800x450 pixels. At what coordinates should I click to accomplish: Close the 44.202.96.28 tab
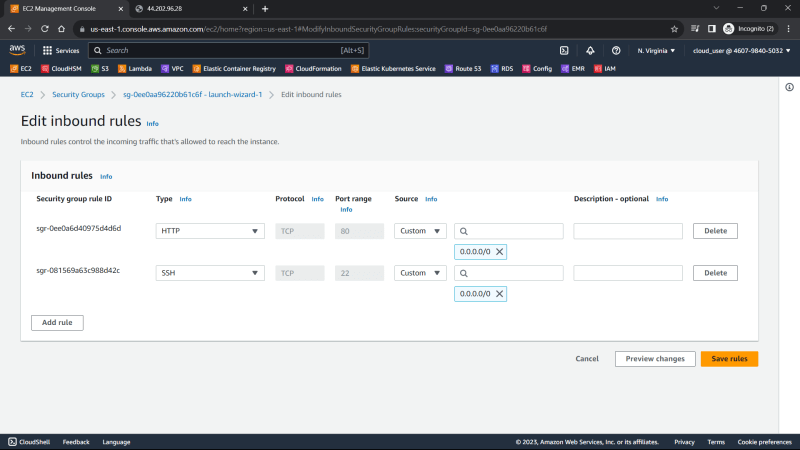[245, 9]
